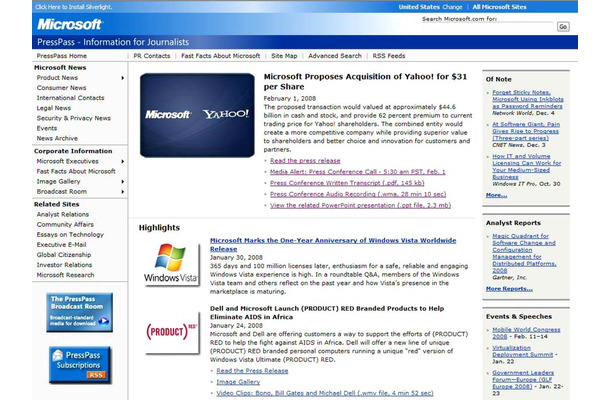The width and height of the screenshot is (610, 400).
Task: Open Events in sidebar
Action: click(47, 128)
